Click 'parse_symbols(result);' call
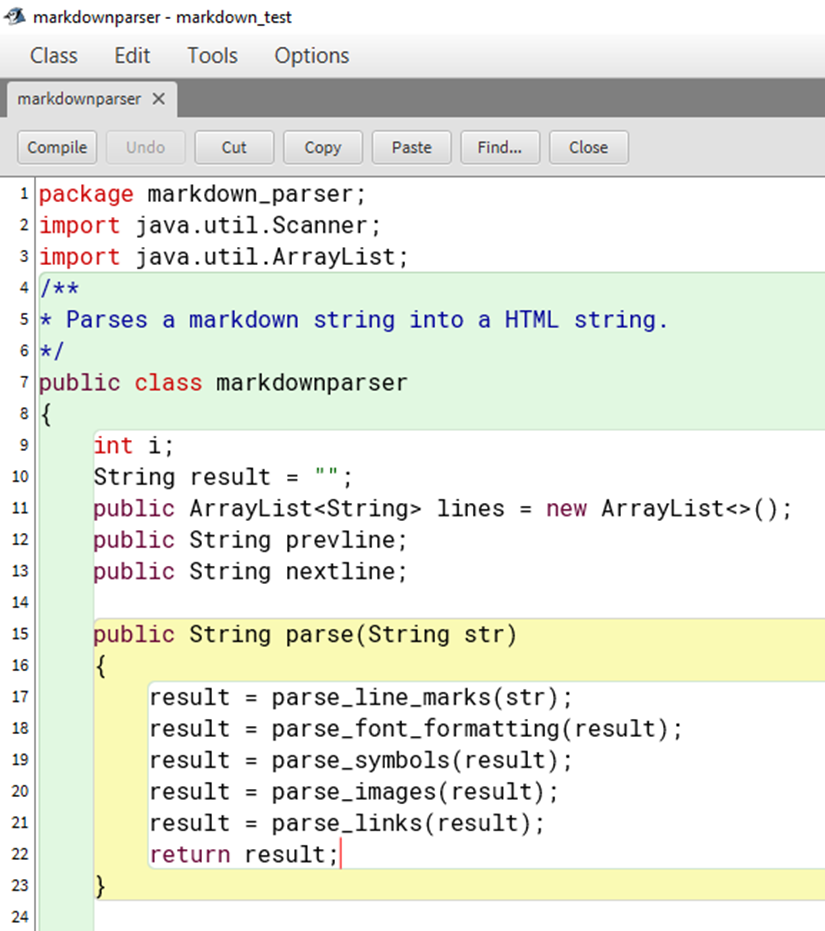The height and width of the screenshot is (931, 825). tap(422, 761)
